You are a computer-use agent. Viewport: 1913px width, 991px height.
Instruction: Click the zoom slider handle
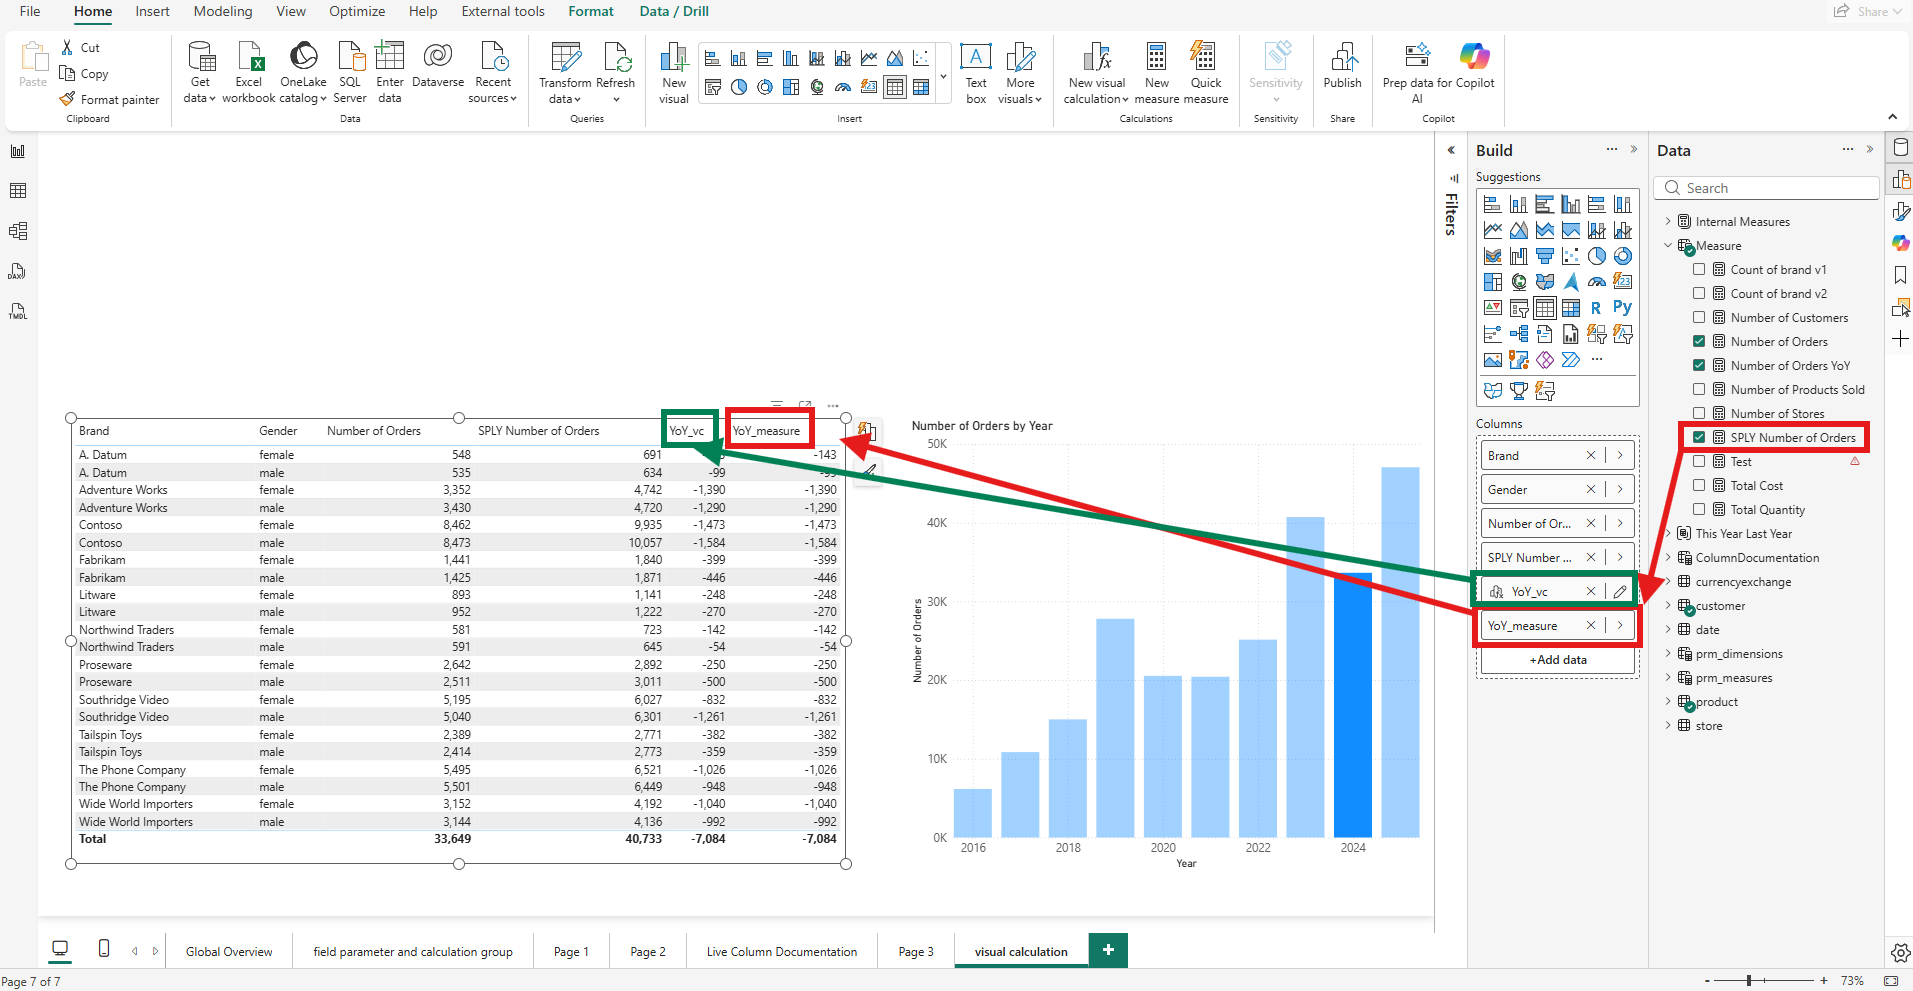tap(1749, 981)
